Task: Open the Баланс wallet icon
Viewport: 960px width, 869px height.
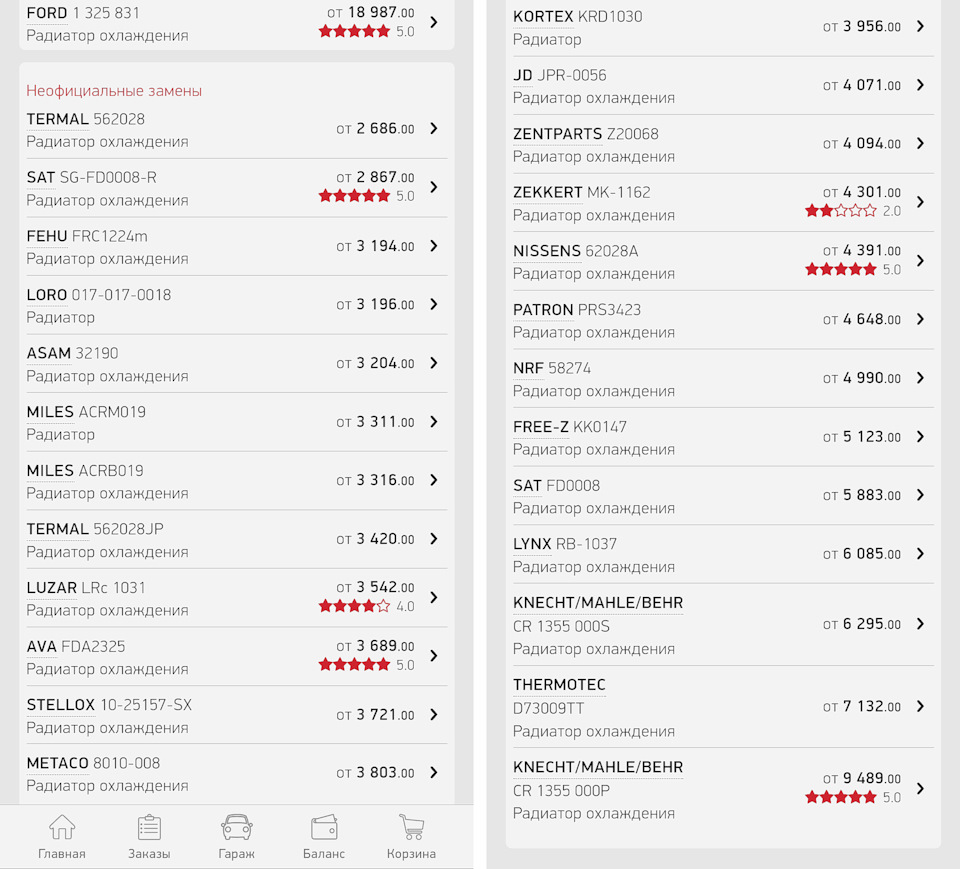Action: [x=324, y=827]
